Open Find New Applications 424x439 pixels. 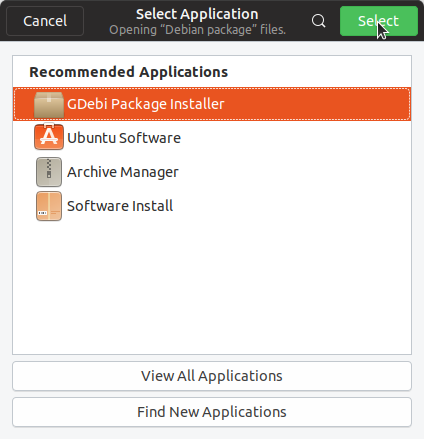tap(212, 412)
